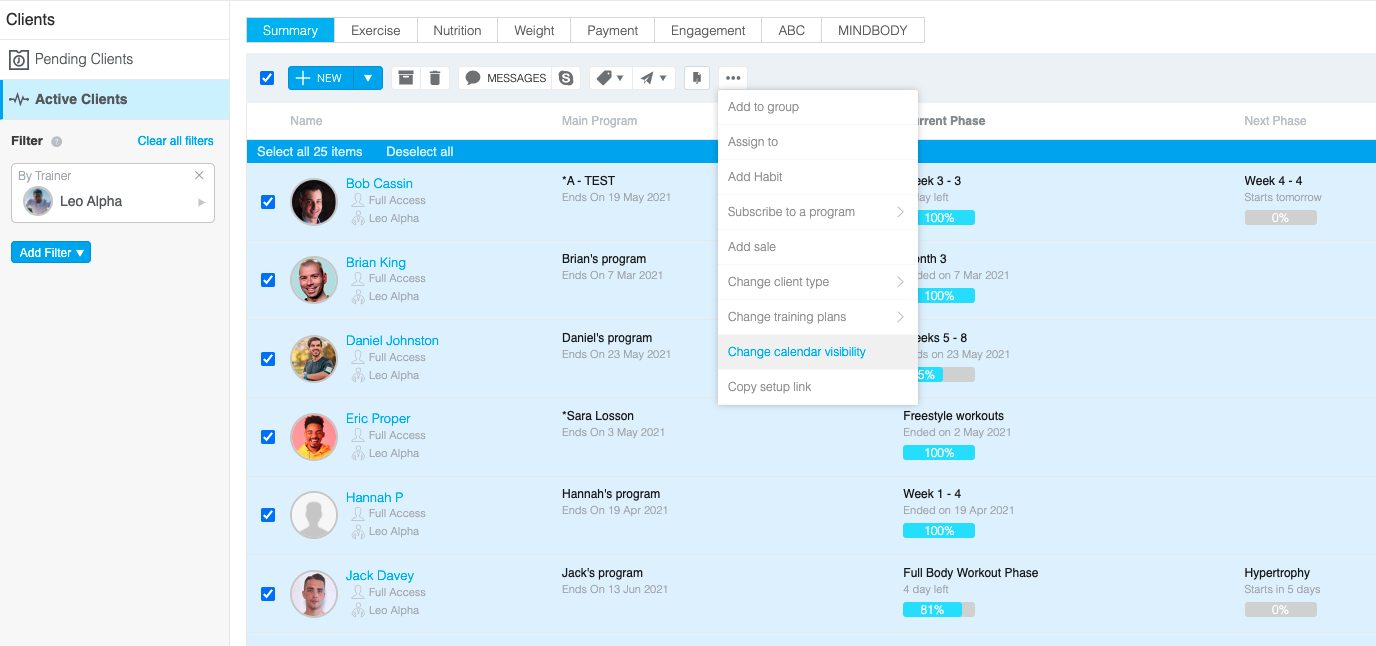The width and height of the screenshot is (1376, 646).
Task: Click the three-dot more actions icon
Action: pyautogui.click(x=733, y=78)
